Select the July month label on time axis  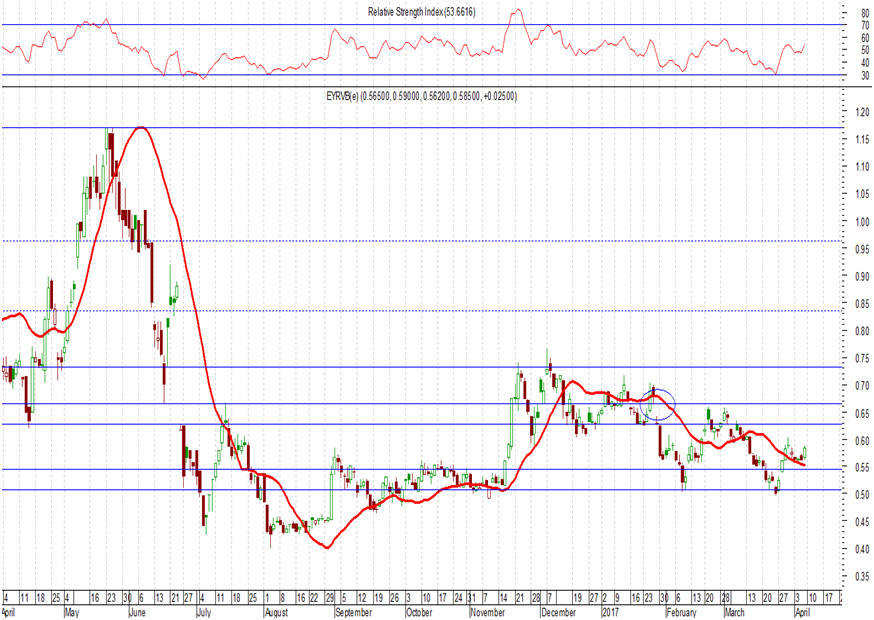click(x=204, y=610)
